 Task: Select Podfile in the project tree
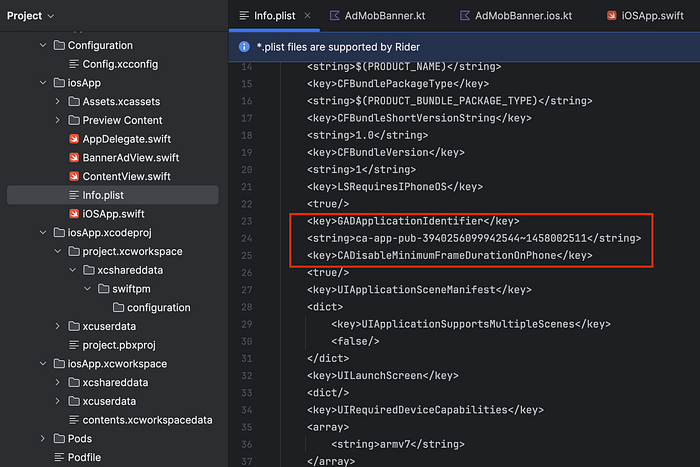[84, 457]
